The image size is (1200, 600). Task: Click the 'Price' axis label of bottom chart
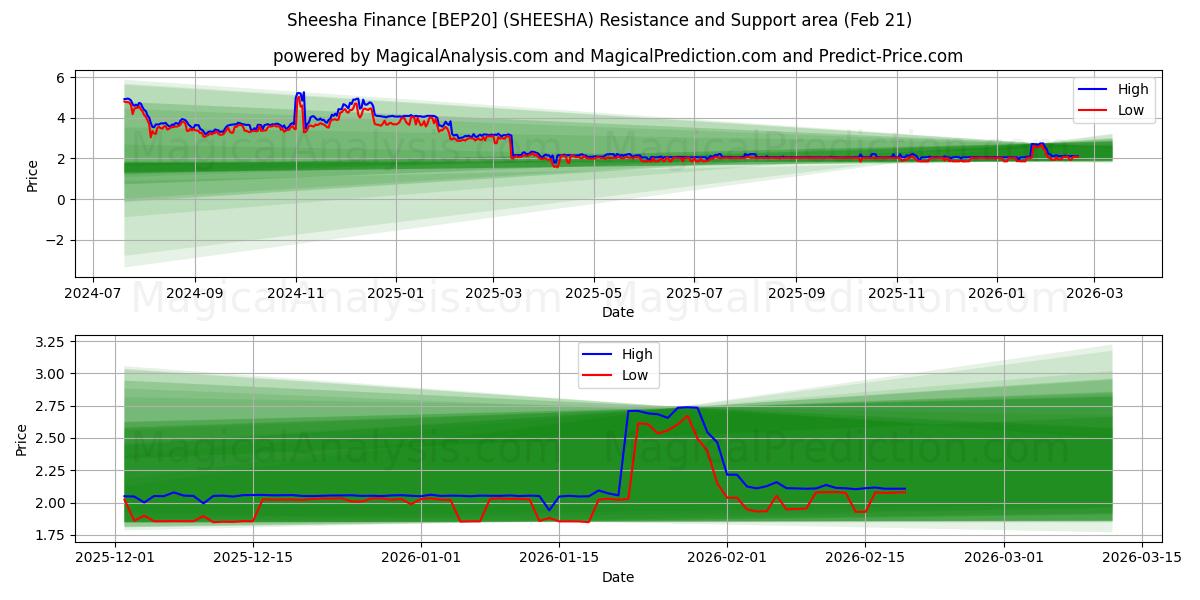(22, 439)
